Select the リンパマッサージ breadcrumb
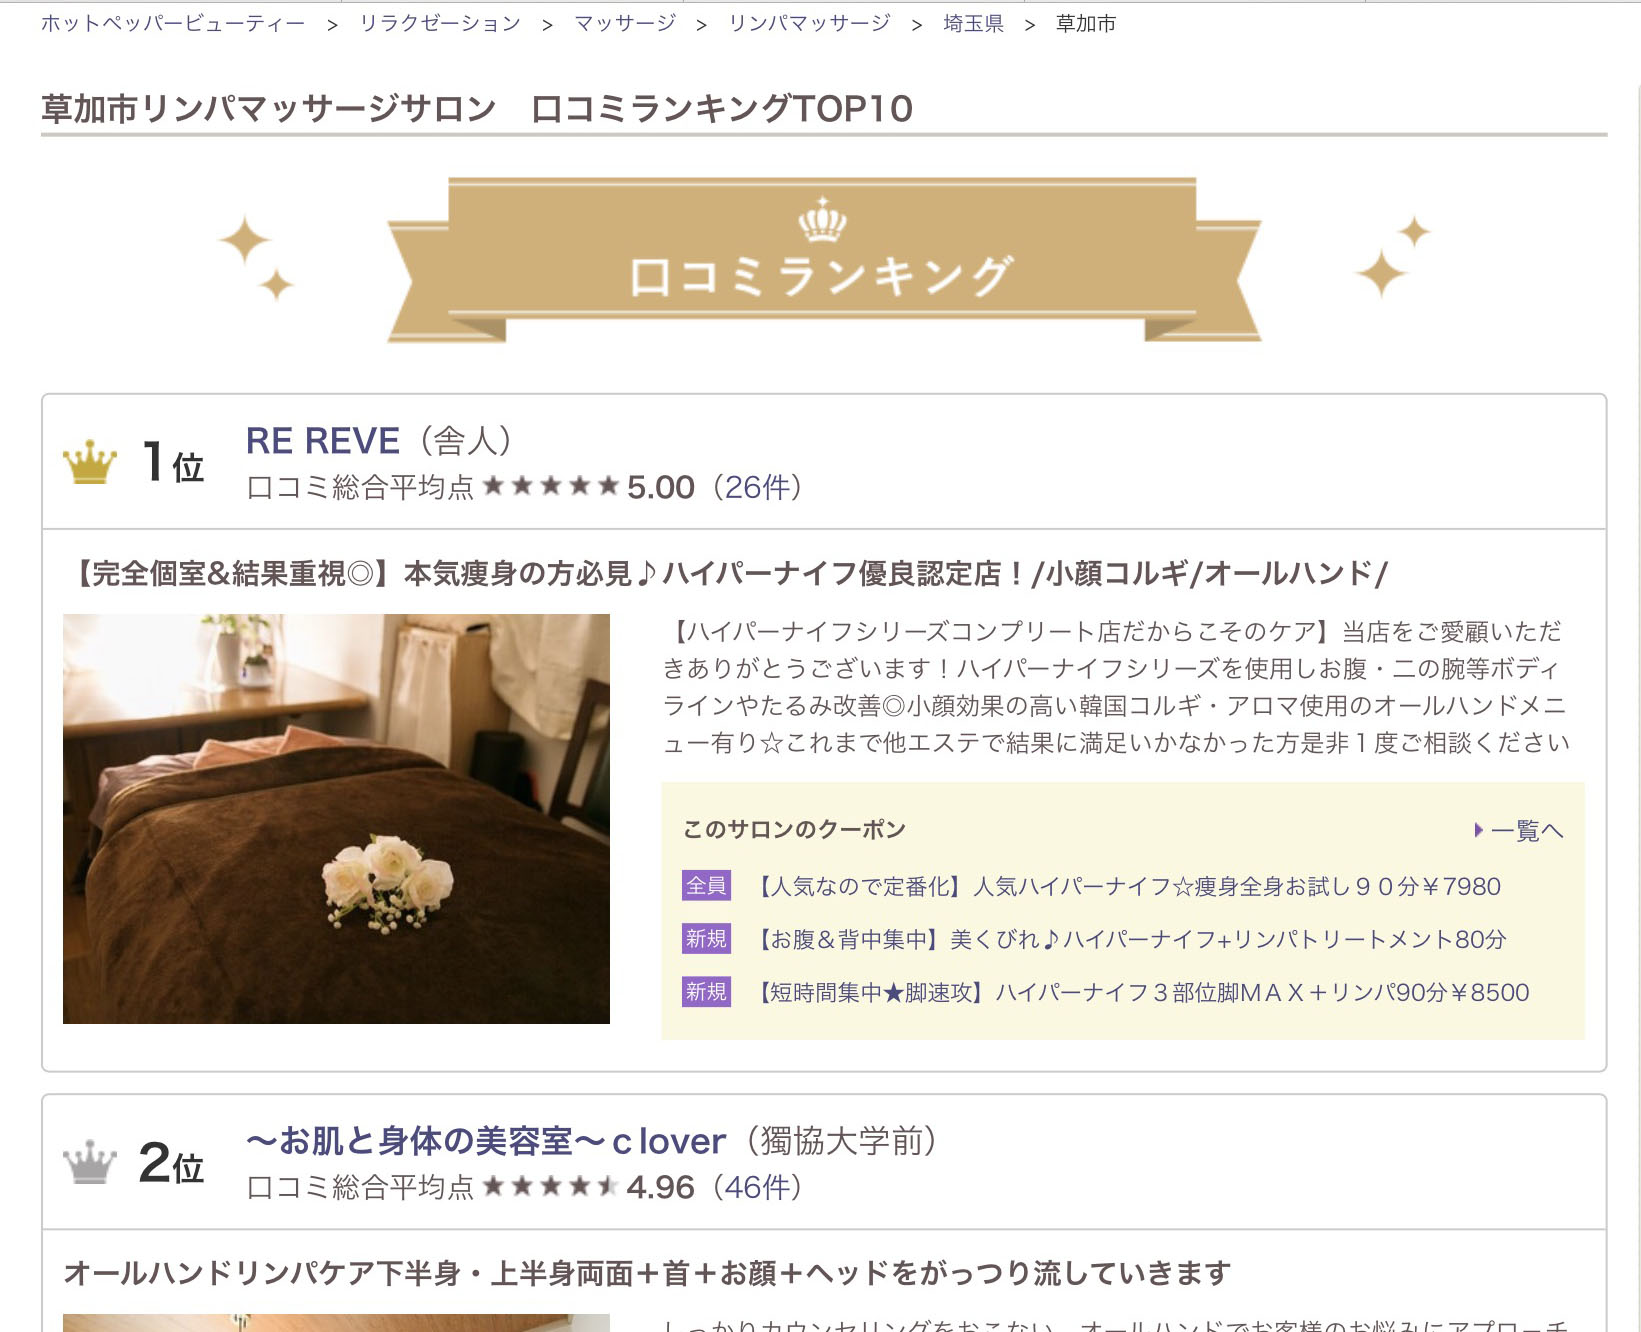This screenshot has height=1332, width=1641. click(x=809, y=24)
